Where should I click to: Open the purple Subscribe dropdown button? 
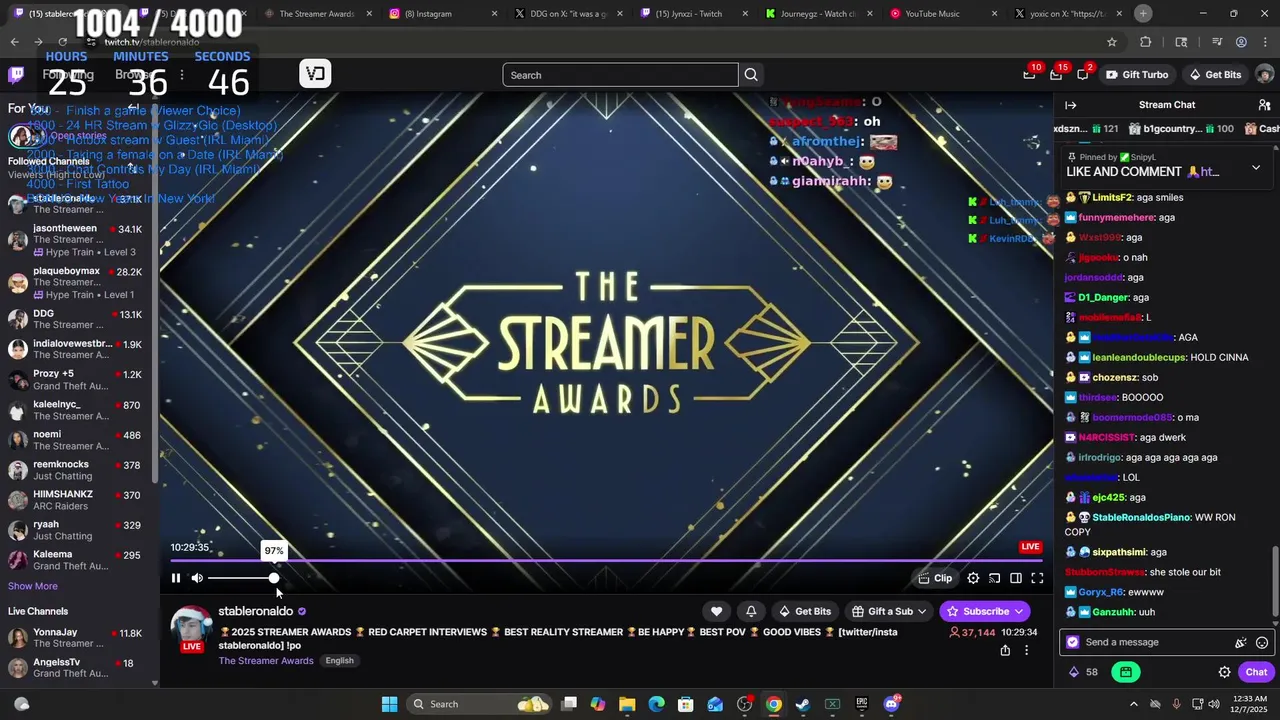coord(985,611)
